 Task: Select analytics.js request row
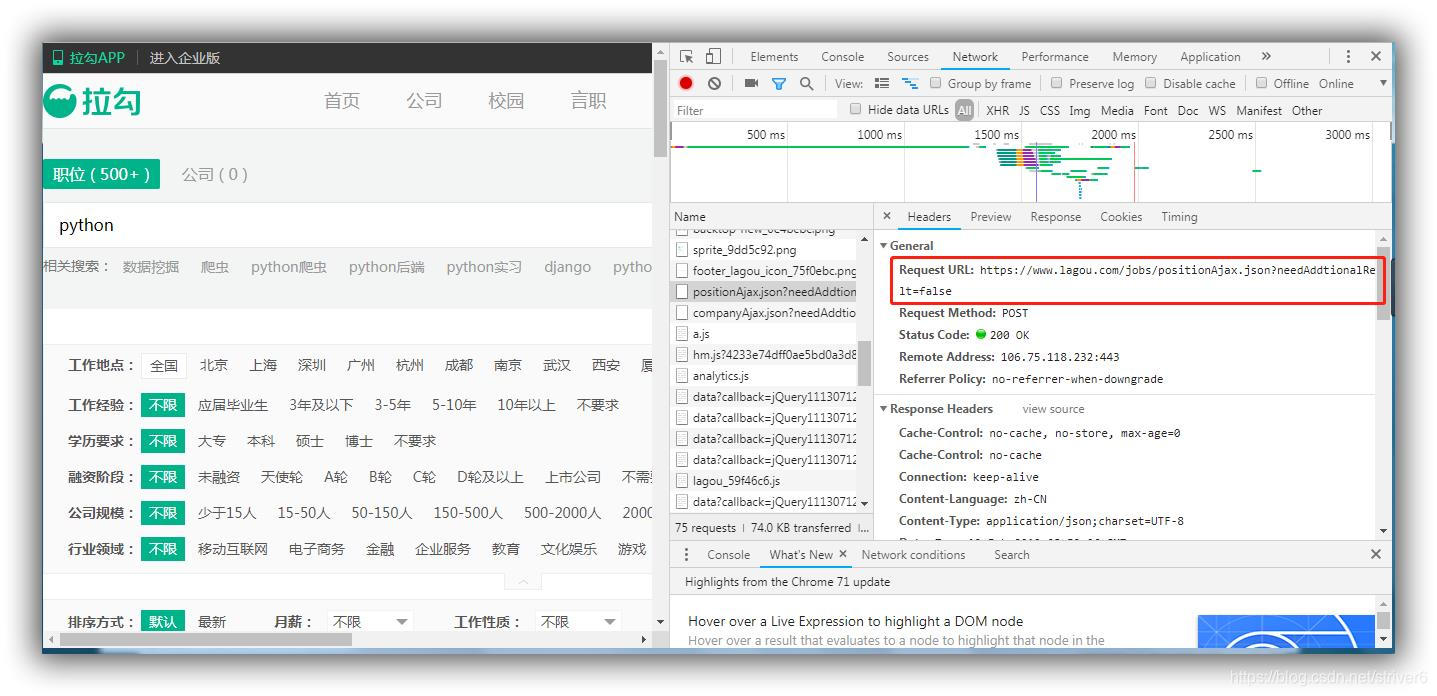766,376
